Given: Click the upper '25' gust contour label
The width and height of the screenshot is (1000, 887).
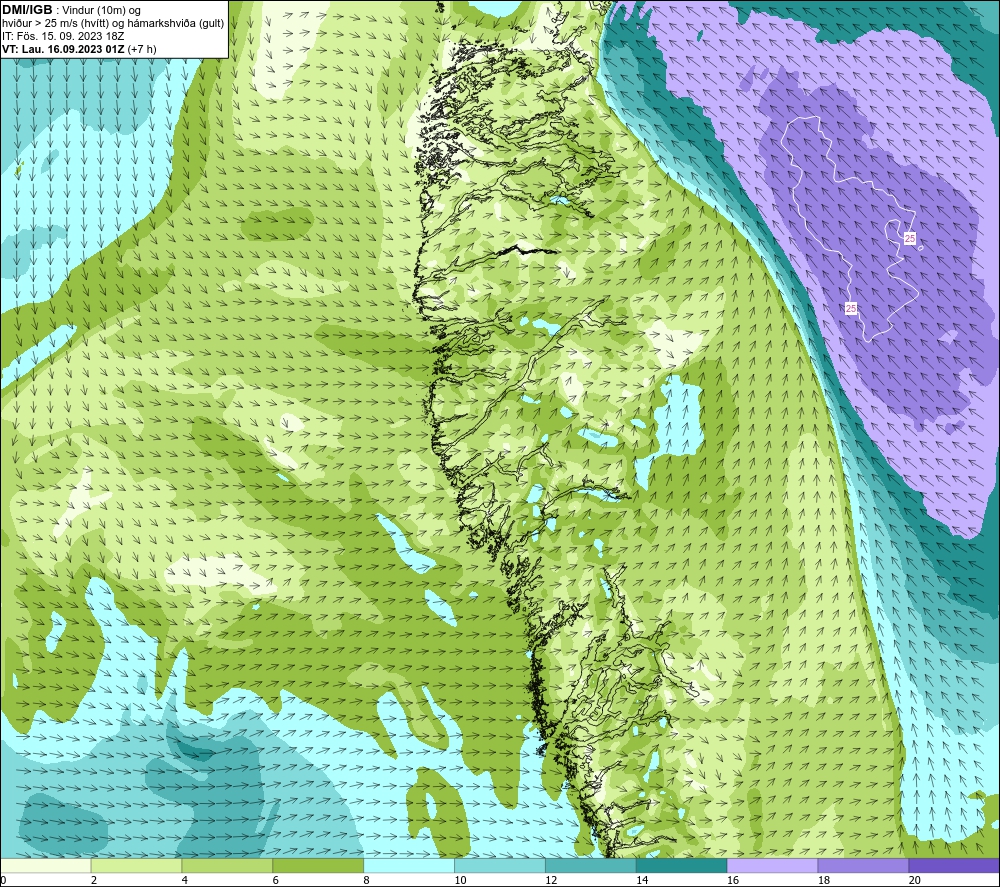Looking at the screenshot, I should coord(910,238).
